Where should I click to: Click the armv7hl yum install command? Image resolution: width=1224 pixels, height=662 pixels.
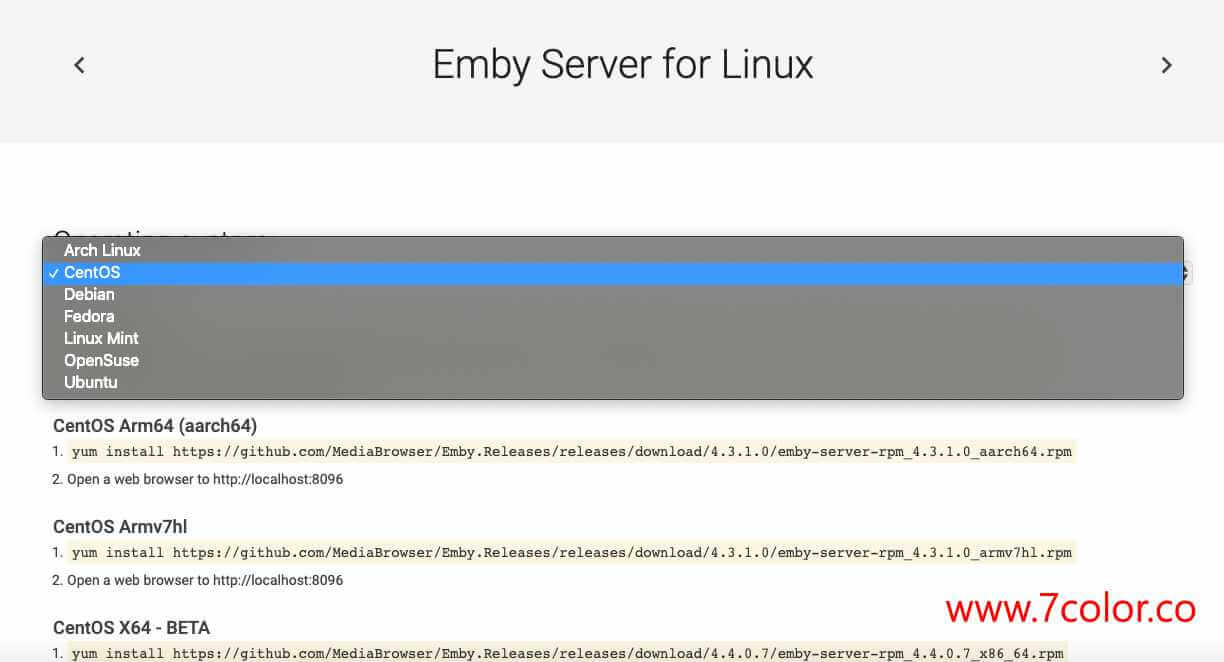click(572, 553)
